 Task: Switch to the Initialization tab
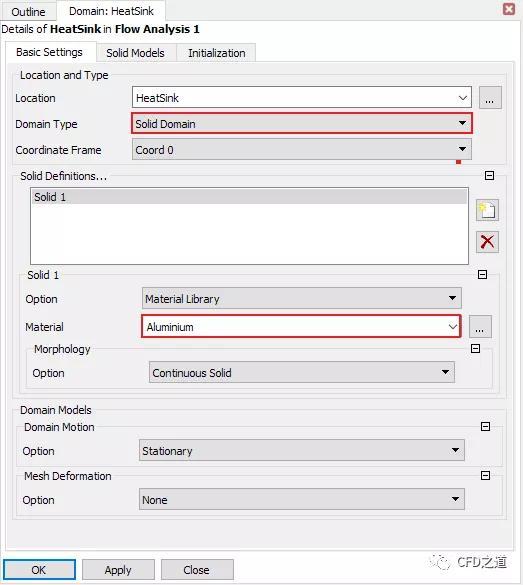pos(217,53)
